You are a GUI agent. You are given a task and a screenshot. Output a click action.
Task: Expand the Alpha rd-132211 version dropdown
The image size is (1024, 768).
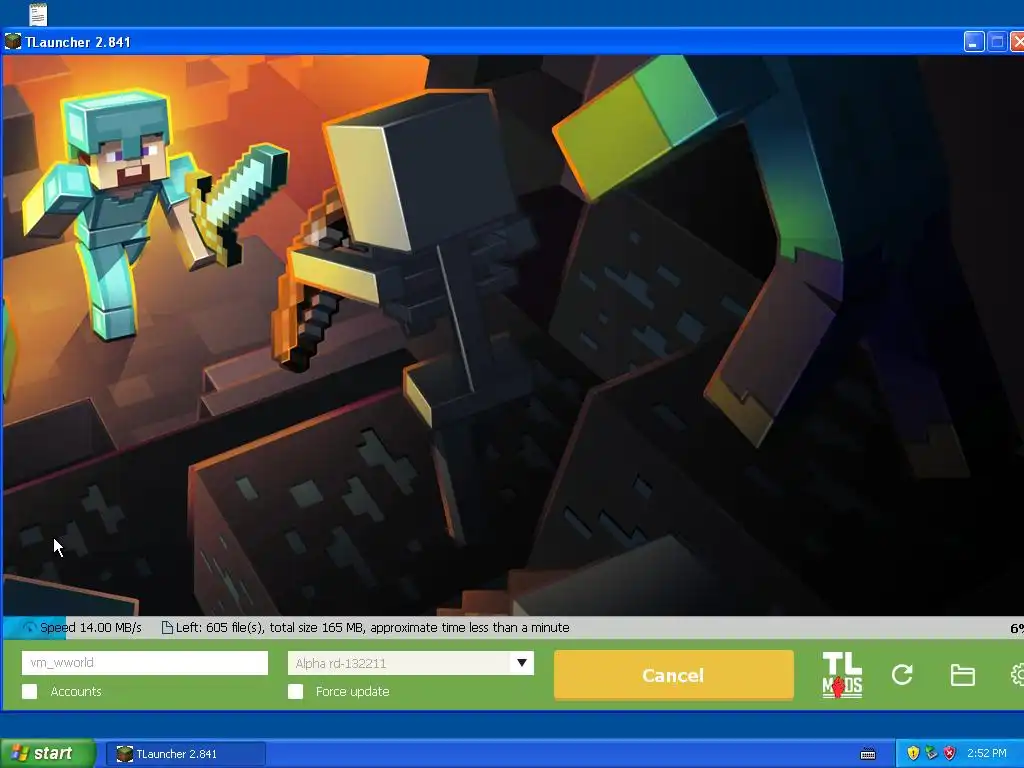click(x=521, y=663)
